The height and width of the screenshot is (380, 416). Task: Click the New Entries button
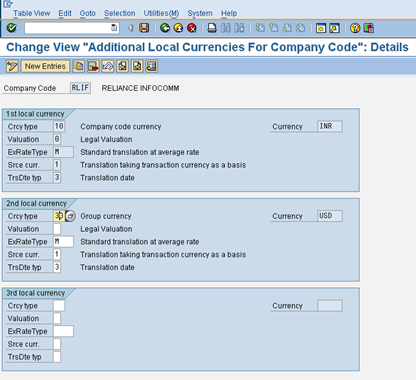(x=45, y=66)
